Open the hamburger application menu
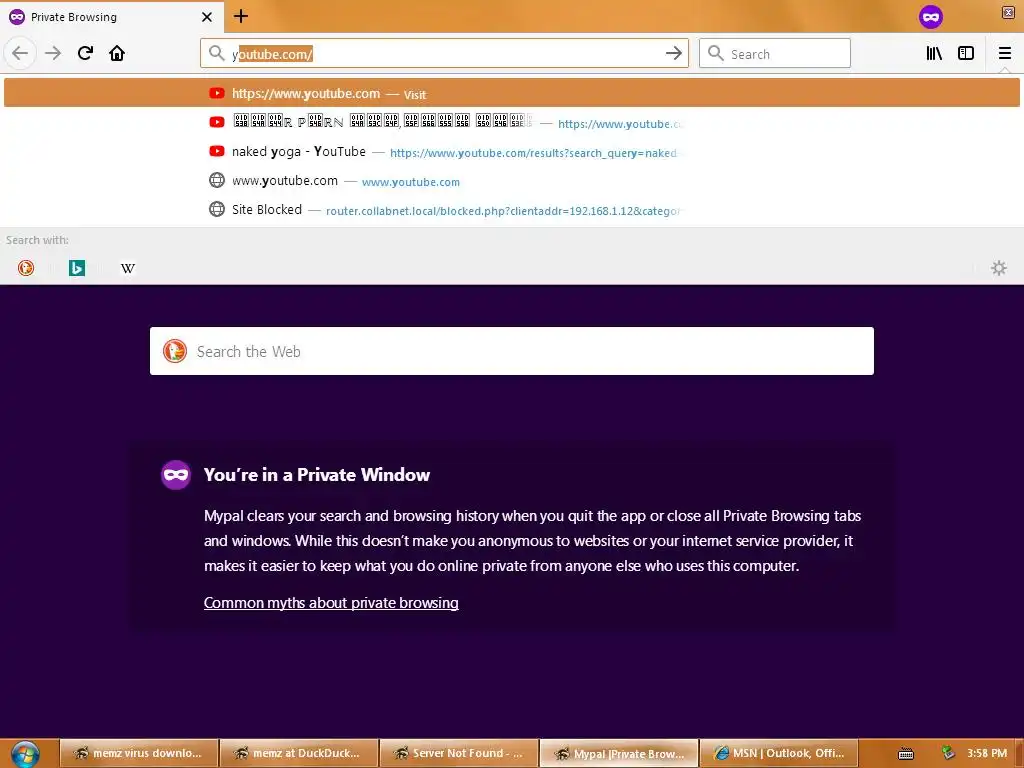This screenshot has width=1024, height=768. click(x=1004, y=53)
